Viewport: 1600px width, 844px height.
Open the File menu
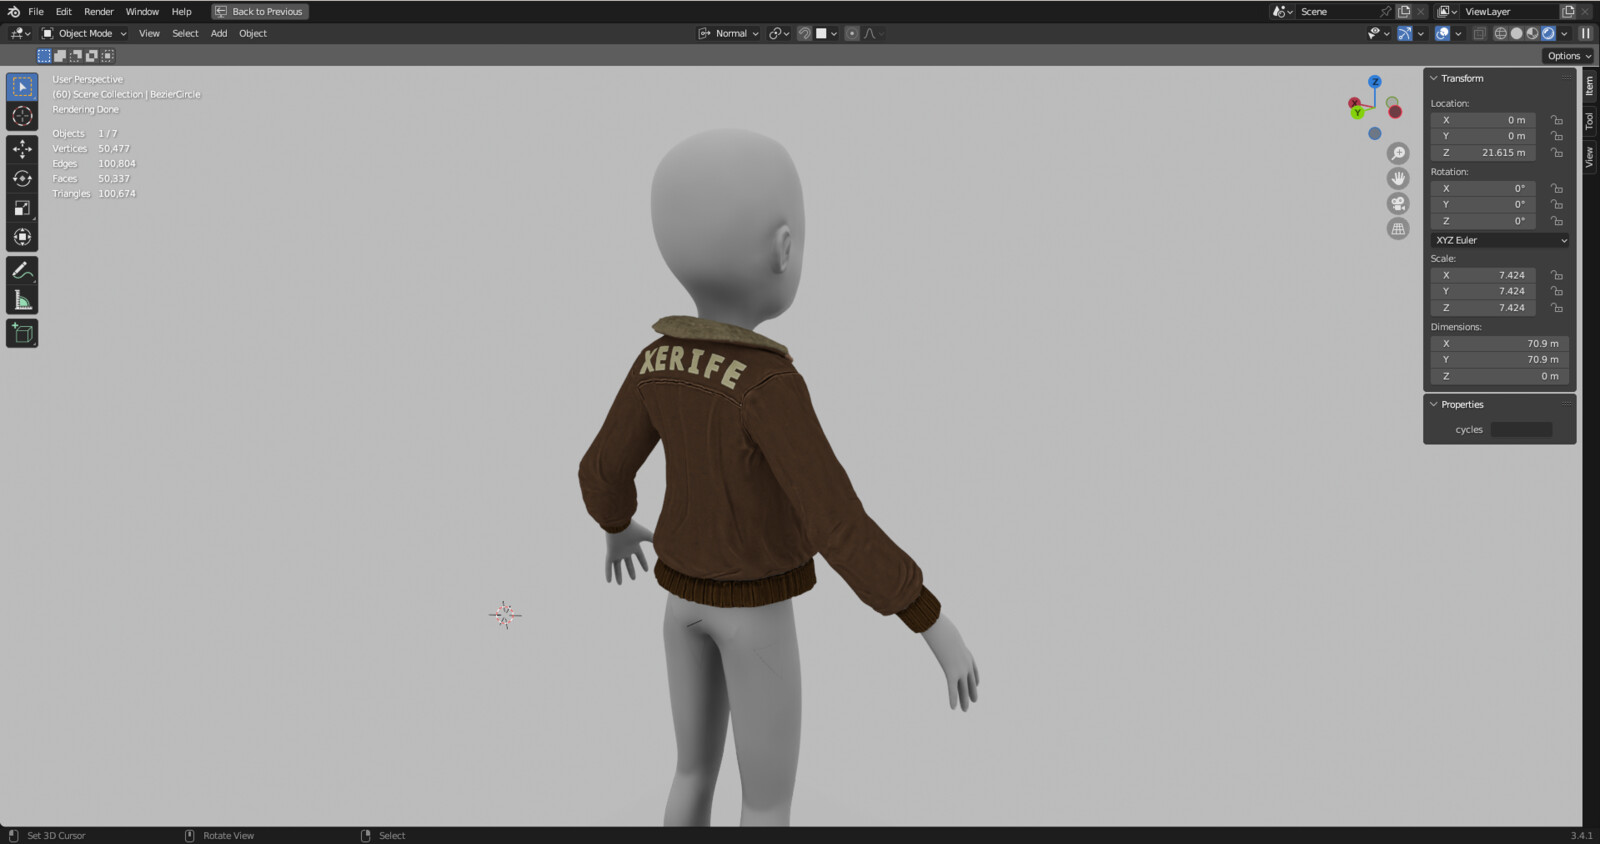(36, 11)
